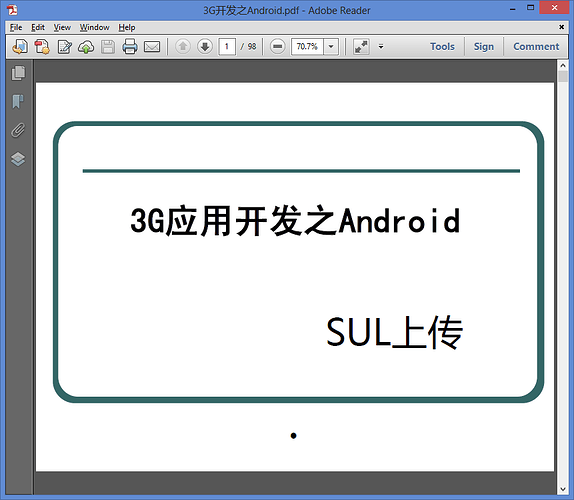Toggle the Attachments paperclip panel
Viewport: 574px width, 500px height.
(18, 130)
